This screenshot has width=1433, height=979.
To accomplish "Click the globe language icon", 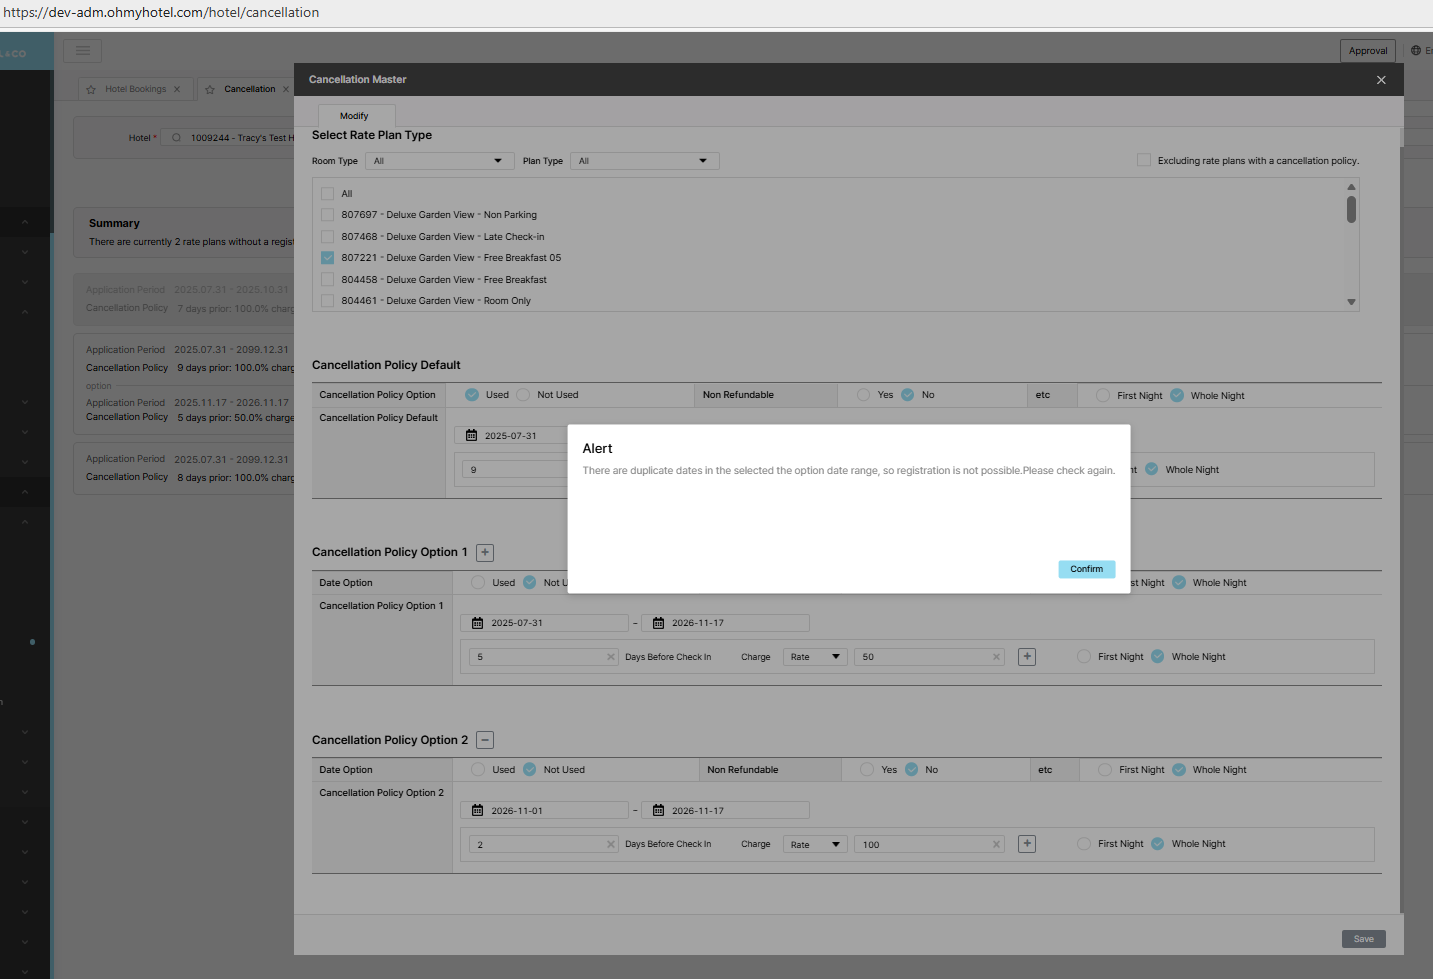I will (x=1416, y=50).
